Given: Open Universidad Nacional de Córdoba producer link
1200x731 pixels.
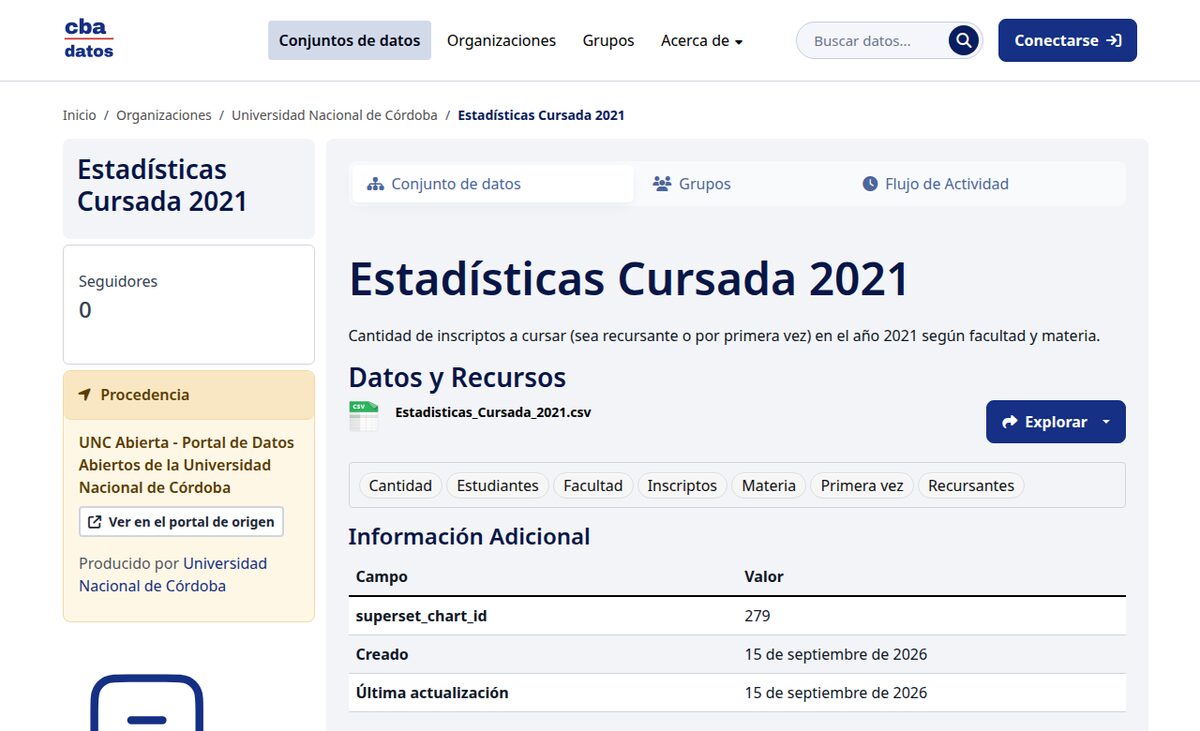Looking at the screenshot, I should pyautogui.click(x=173, y=575).
